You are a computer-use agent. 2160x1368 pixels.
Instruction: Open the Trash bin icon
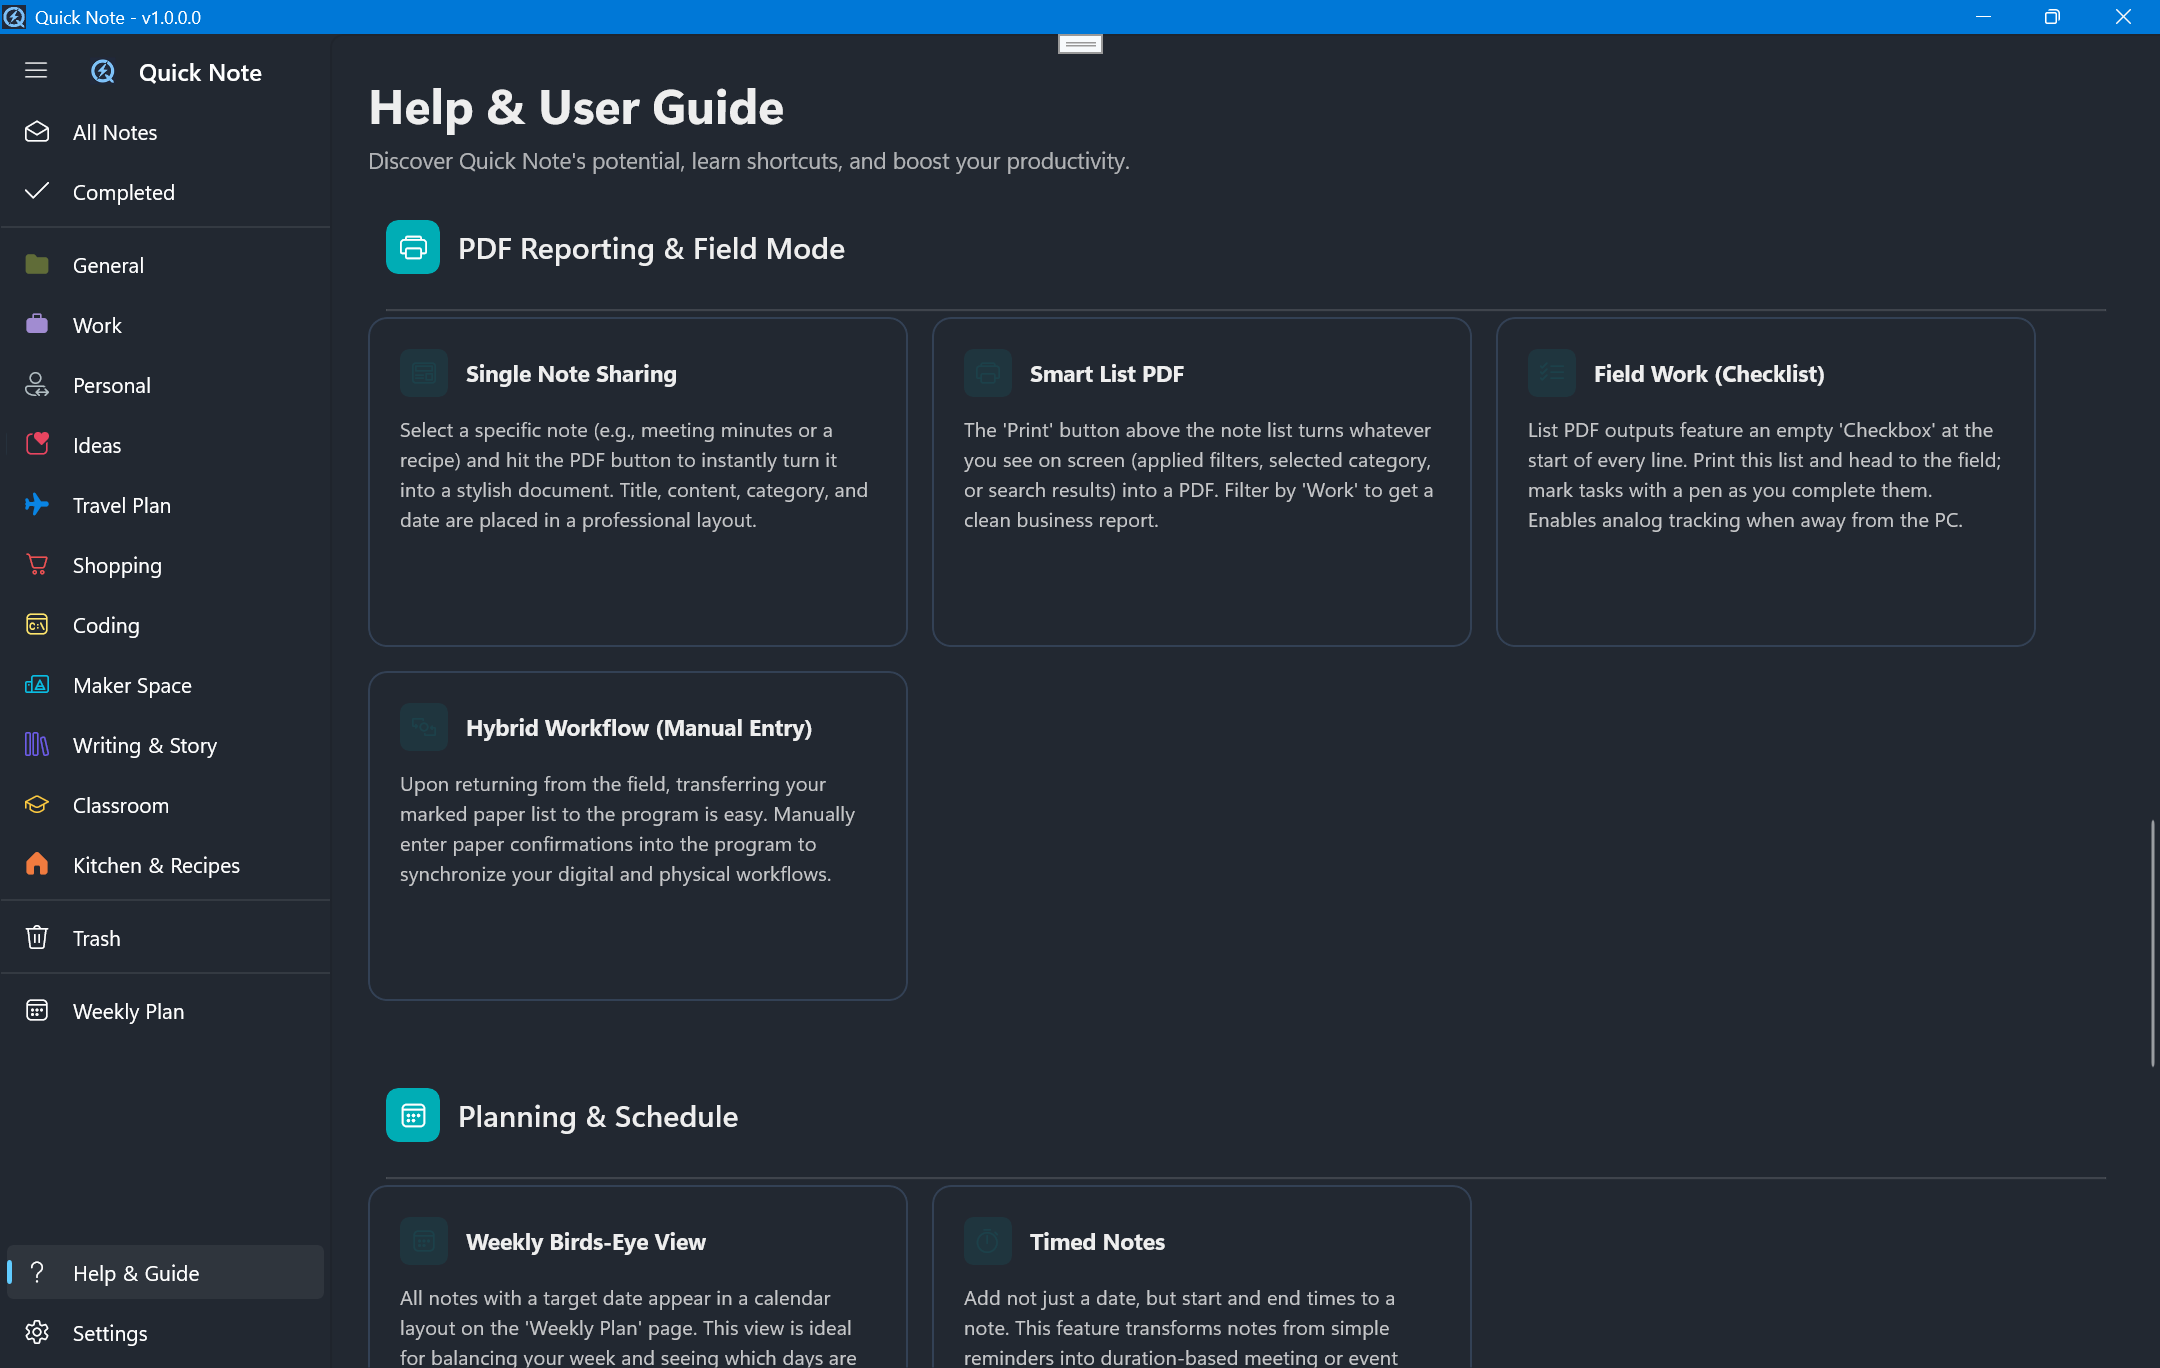(x=37, y=938)
